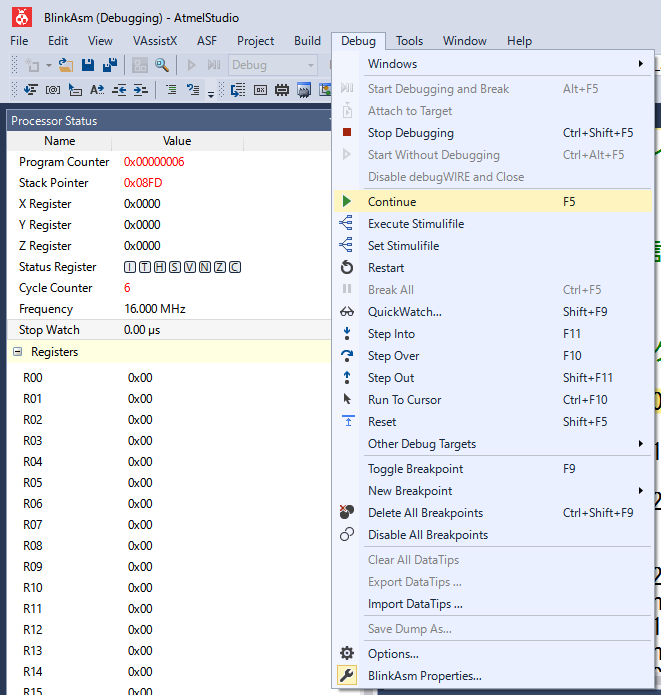This screenshot has height=695, width=661.
Task: Toggle the T flag in Status Register
Action: [145, 267]
